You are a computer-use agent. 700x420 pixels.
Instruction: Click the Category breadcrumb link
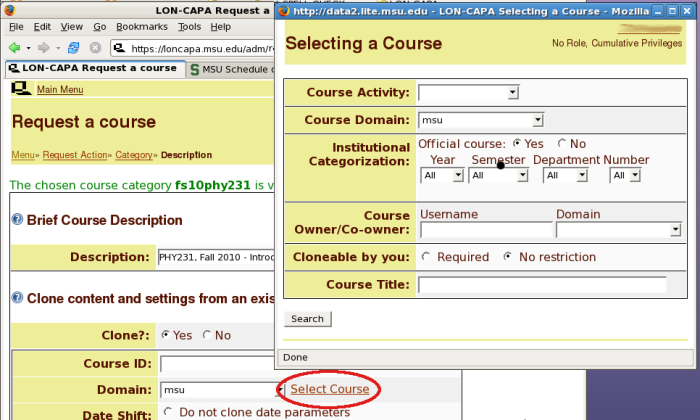pos(133,155)
